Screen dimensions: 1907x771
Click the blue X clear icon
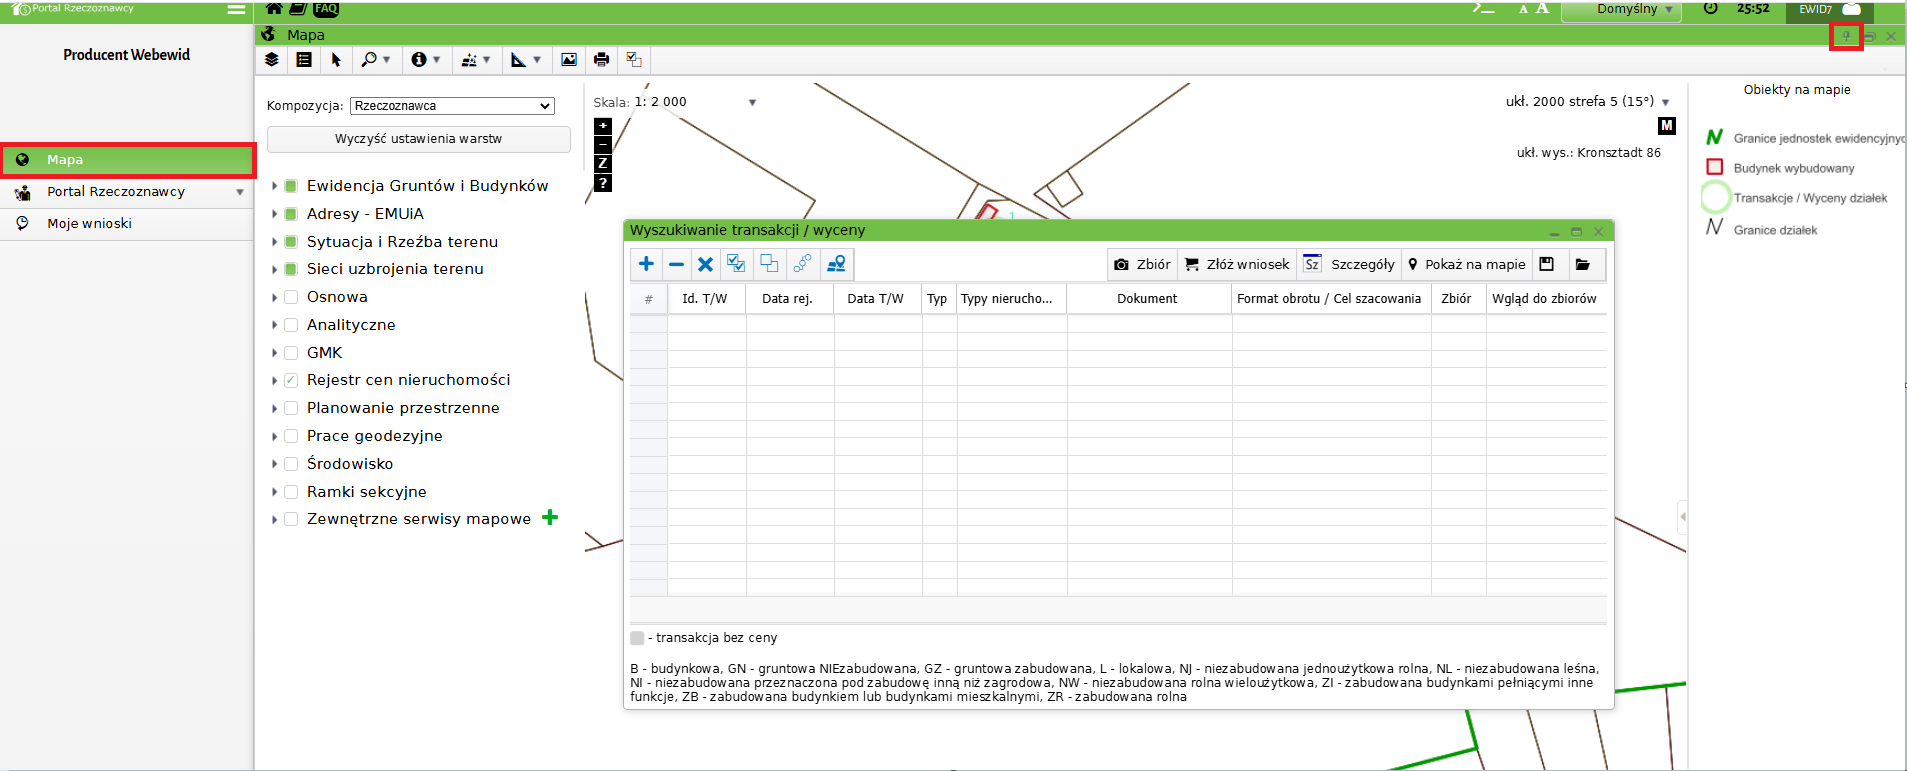tap(705, 264)
